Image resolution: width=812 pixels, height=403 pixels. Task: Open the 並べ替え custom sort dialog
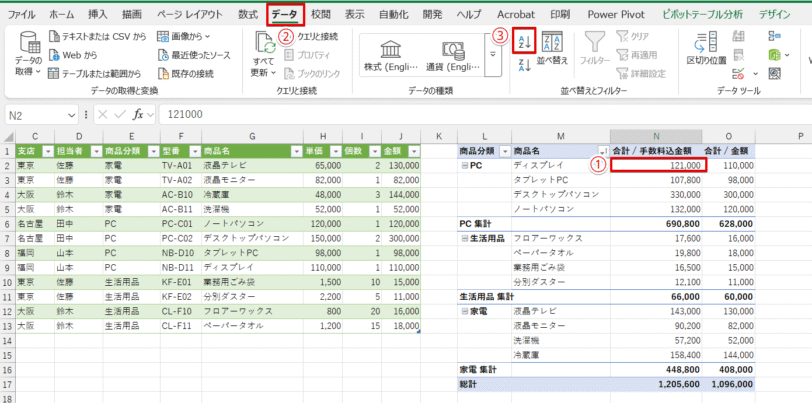(553, 48)
